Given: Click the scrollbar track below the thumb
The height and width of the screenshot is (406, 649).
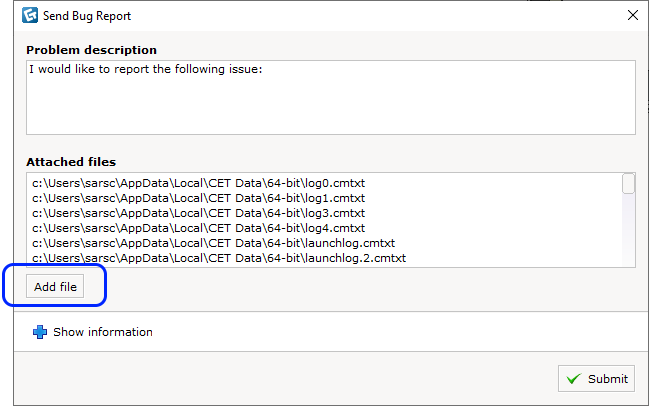Looking at the screenshot, I should [x=628, y=230].
